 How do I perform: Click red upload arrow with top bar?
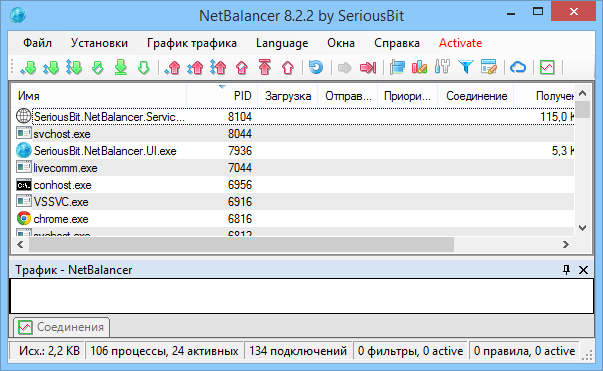tap(265, 67)
